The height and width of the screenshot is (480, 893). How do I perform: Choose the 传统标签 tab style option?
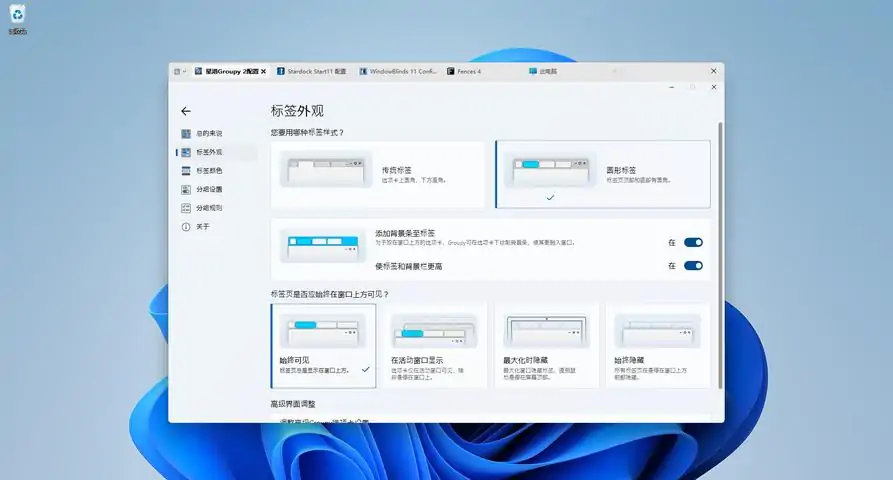coord(377,174)
